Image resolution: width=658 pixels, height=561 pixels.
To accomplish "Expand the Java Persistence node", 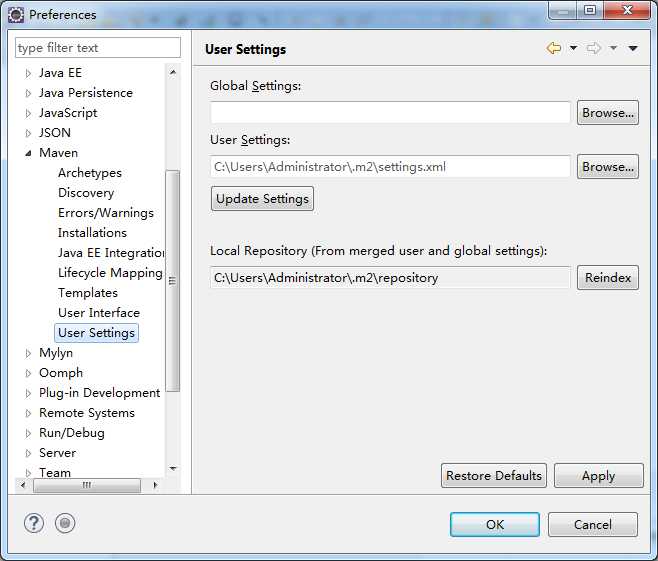I will [28, 93].
